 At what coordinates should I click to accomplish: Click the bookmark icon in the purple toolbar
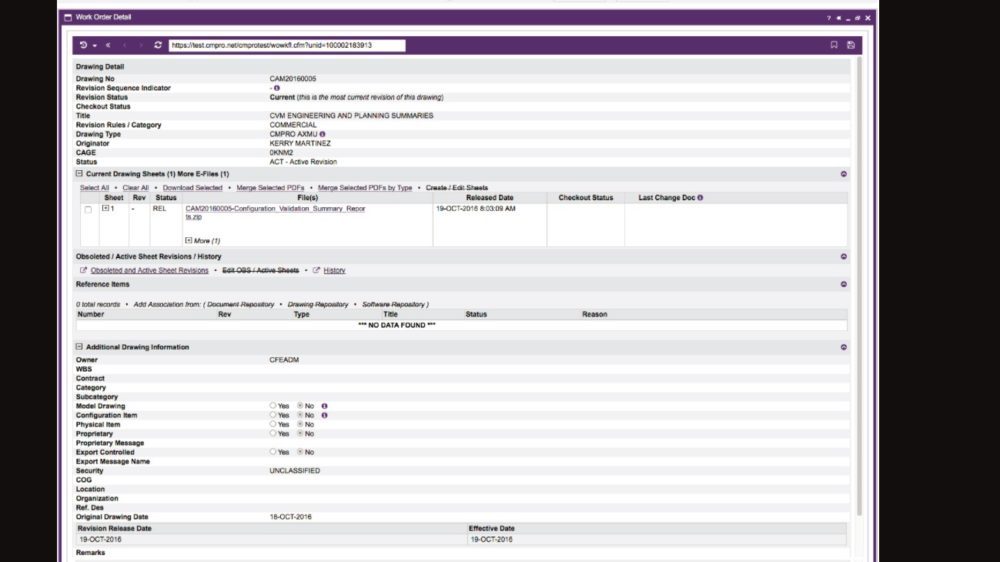834,45
